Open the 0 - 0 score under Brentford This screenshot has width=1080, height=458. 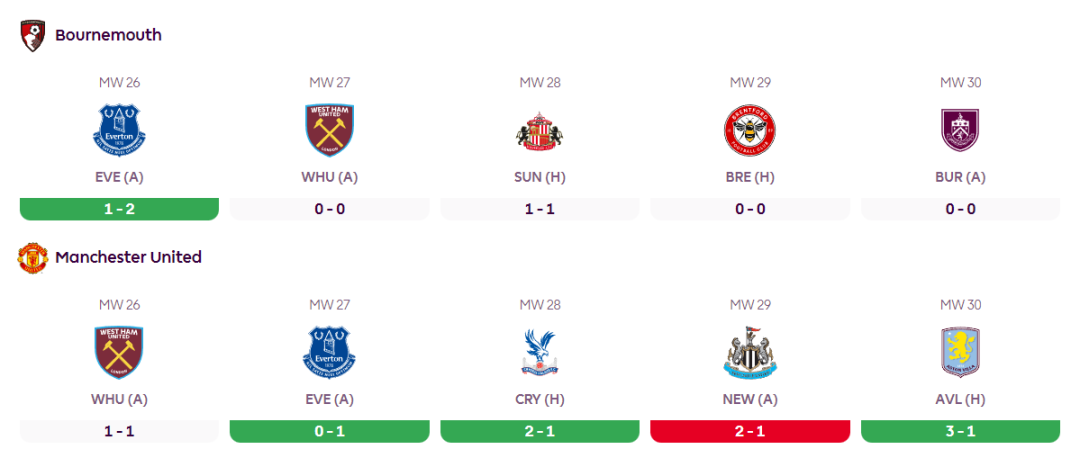[750, 209]
